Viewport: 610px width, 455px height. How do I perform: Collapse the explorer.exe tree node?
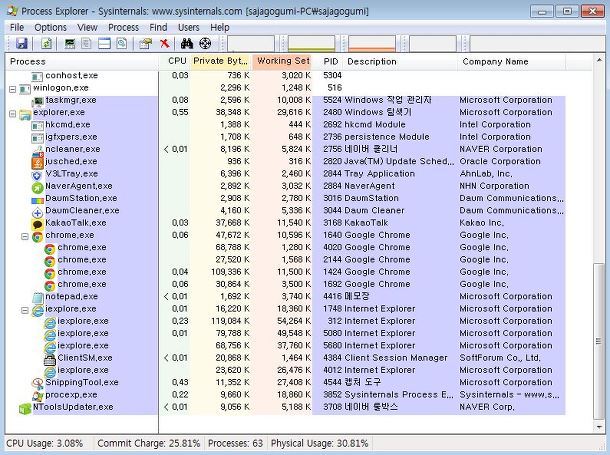click(x=12, y=114)
